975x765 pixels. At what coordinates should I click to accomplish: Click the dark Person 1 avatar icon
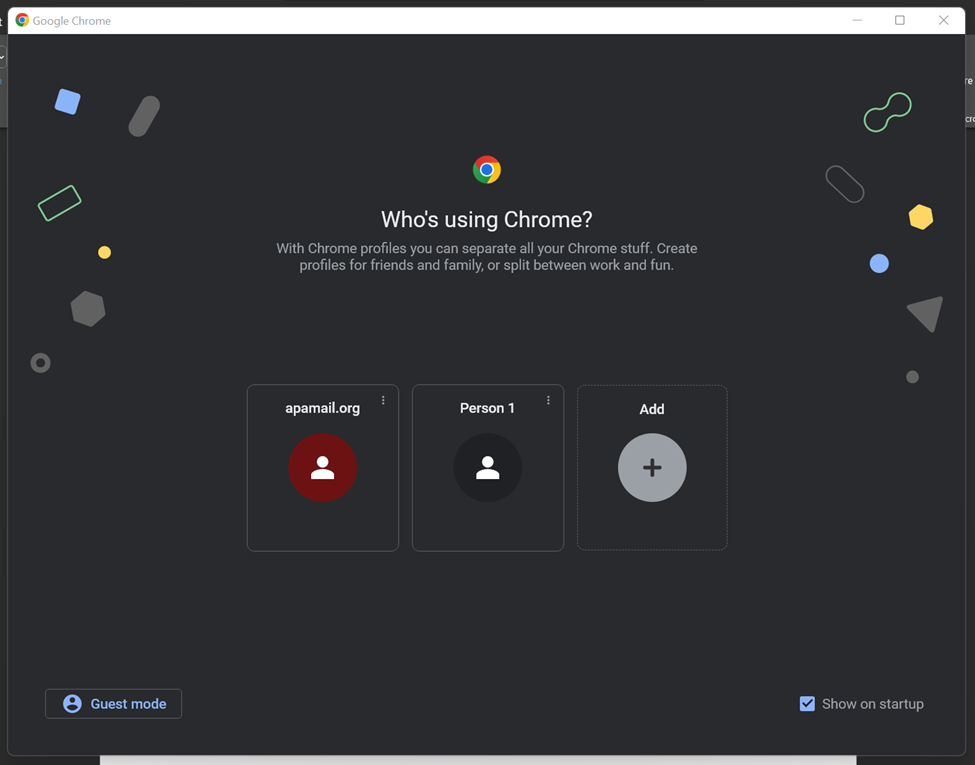pyautogui.click(x=488, y=468)
